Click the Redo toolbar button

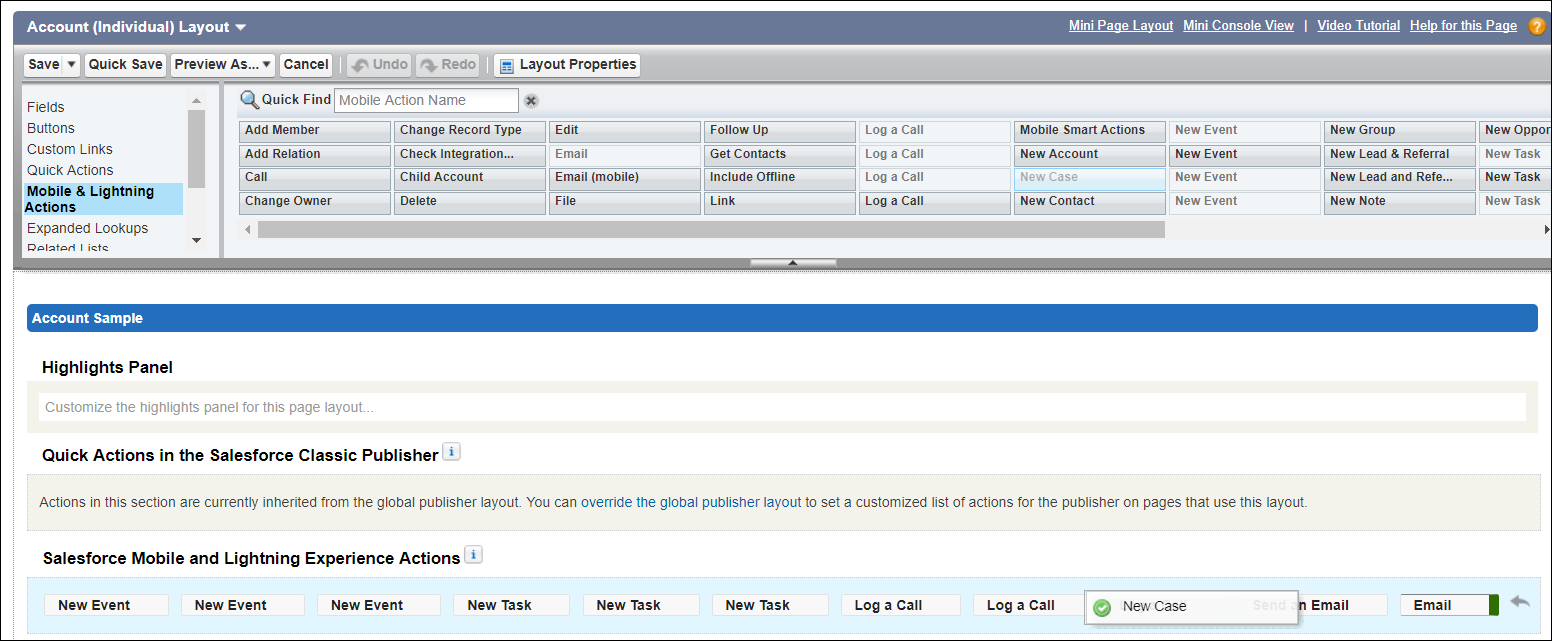click(x=447, y=65)
